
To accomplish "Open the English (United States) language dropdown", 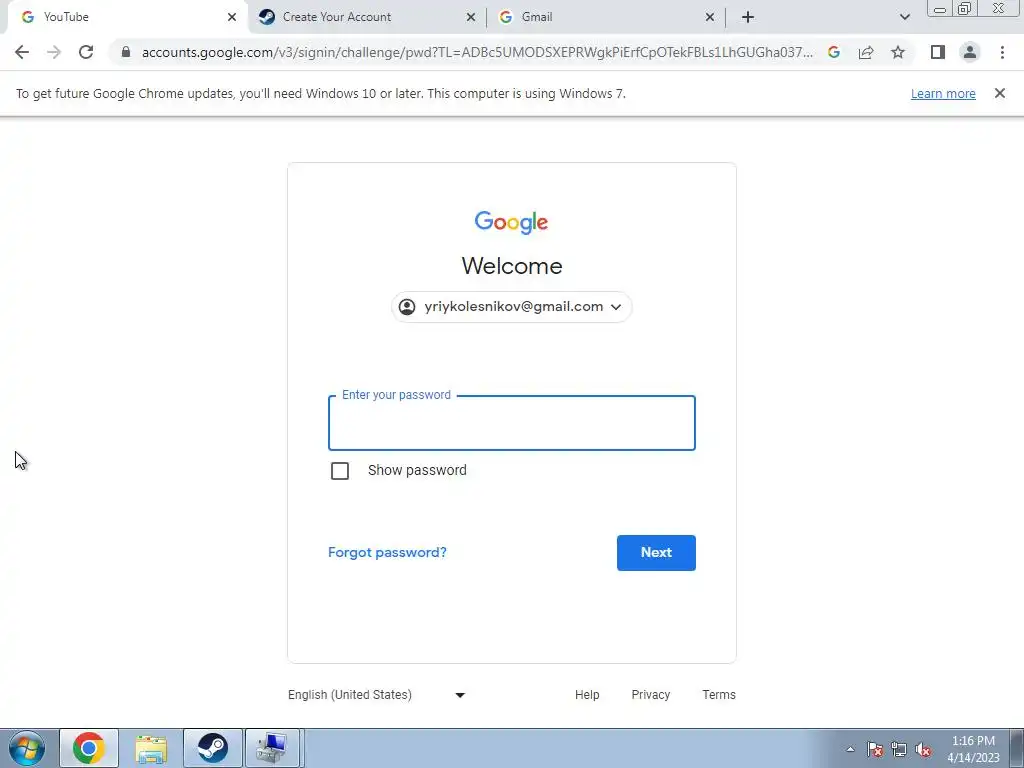I will click(x=377, y=695).
